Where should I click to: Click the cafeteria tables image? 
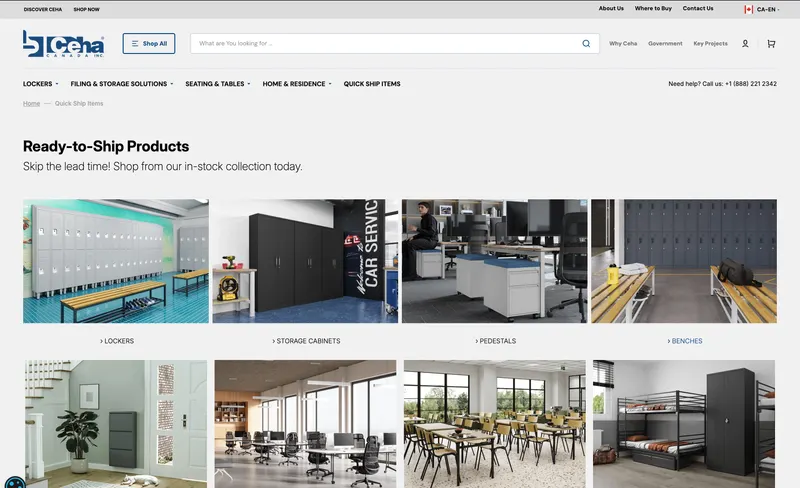point(494,424)
